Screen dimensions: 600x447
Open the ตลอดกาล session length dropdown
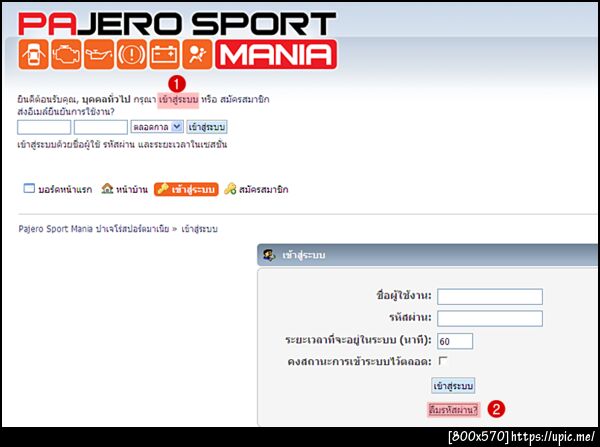[x=157, y=127]
